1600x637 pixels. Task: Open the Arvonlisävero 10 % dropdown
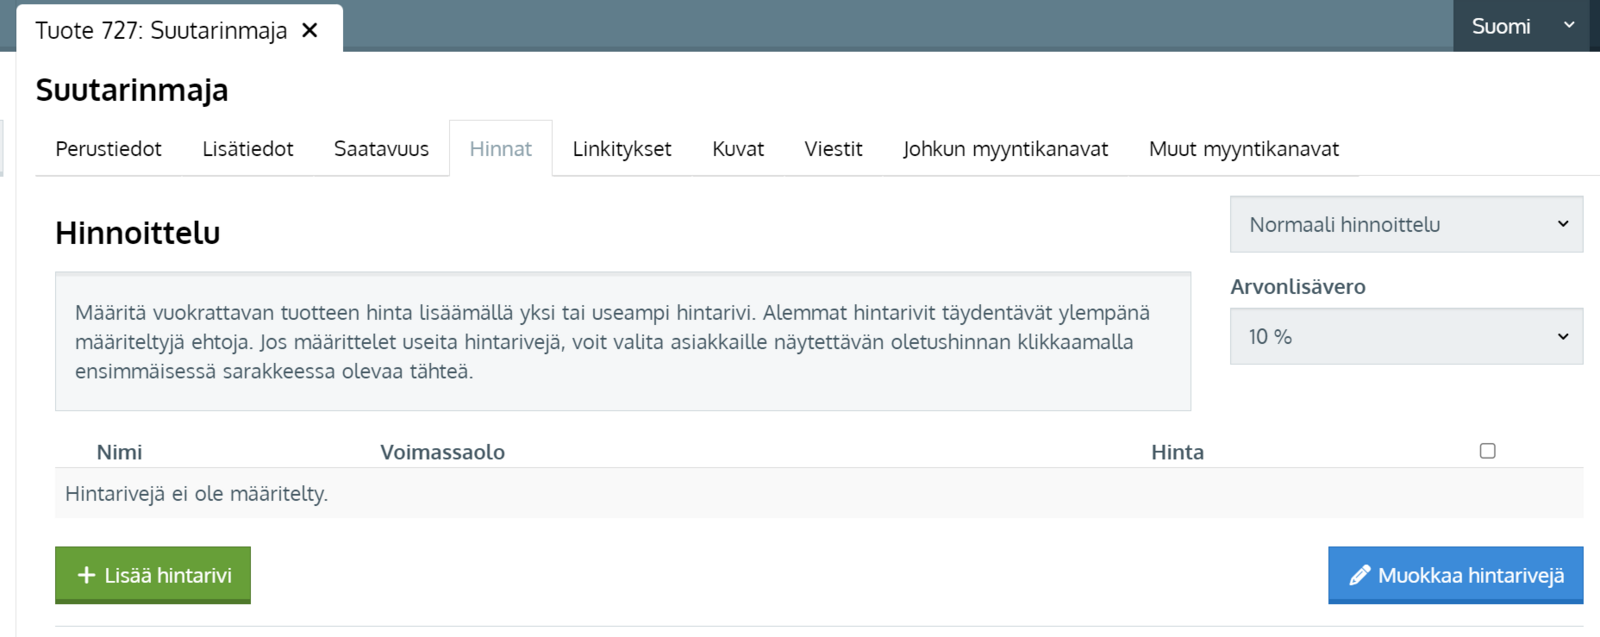tap(1405, 336)
